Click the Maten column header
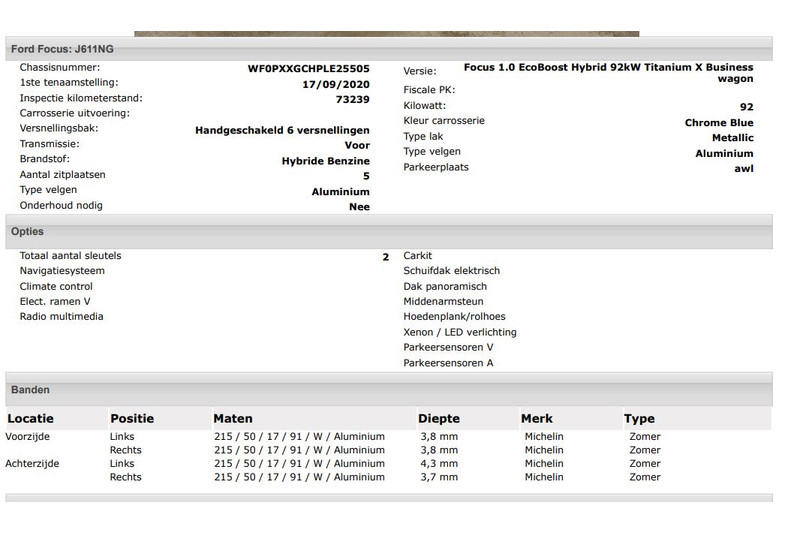800x533 pixels. pos(233,418)
